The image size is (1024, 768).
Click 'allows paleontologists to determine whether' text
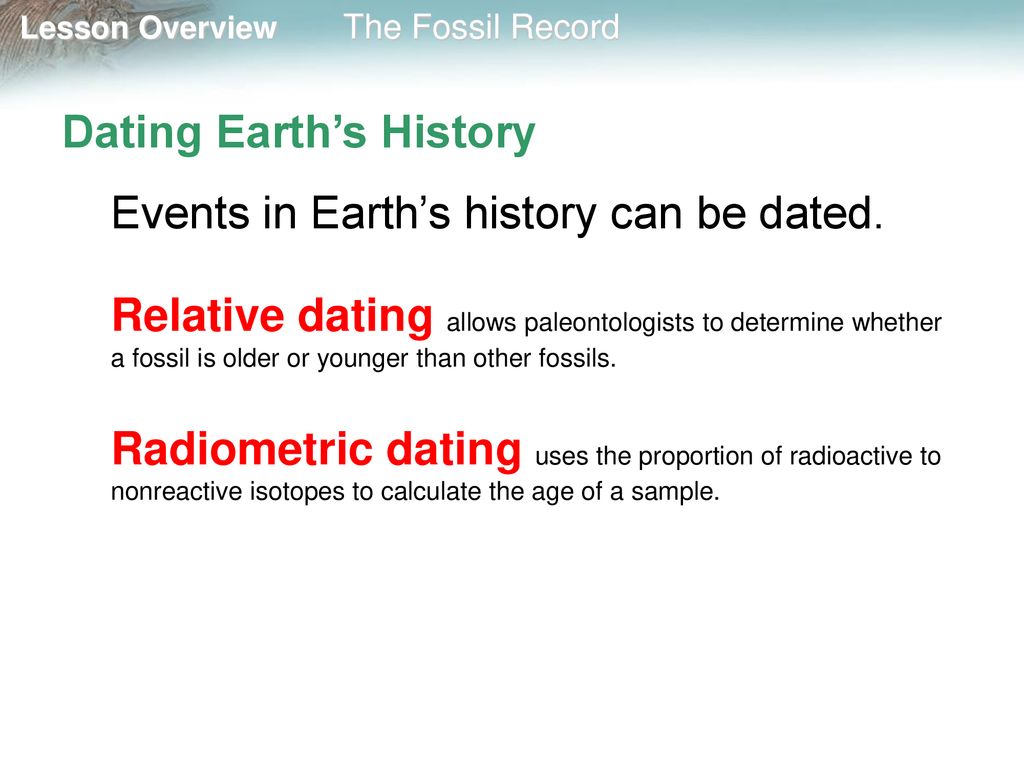click(x=694, y=323)
